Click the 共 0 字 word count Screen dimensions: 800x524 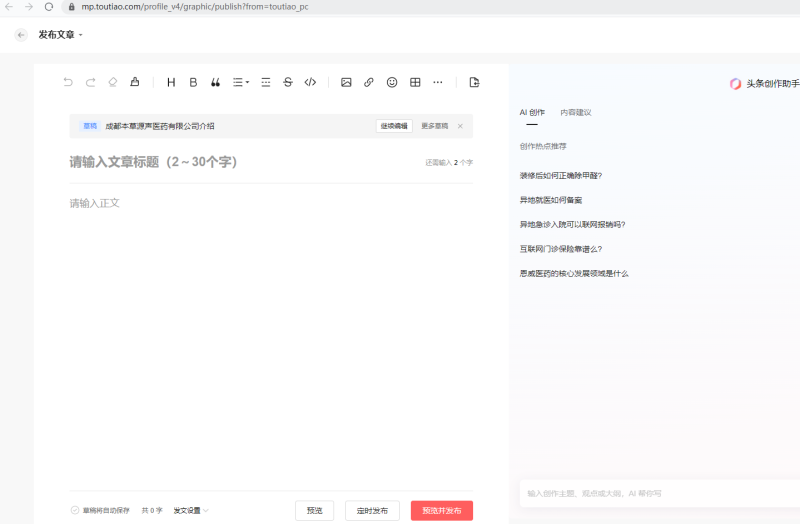coord(152,510)
